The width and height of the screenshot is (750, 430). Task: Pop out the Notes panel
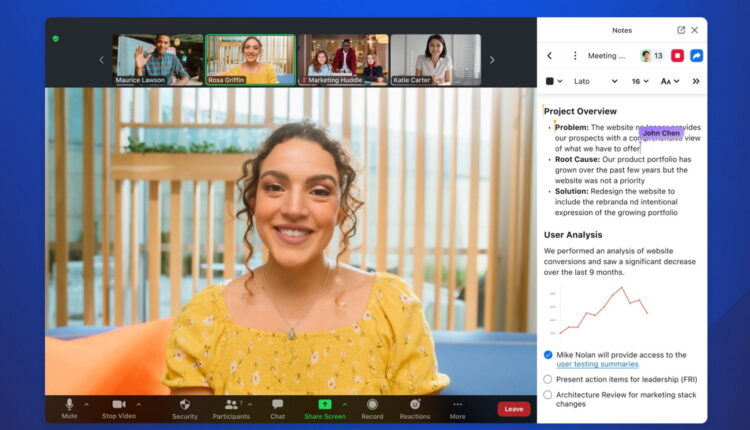[x=681, y=30]
